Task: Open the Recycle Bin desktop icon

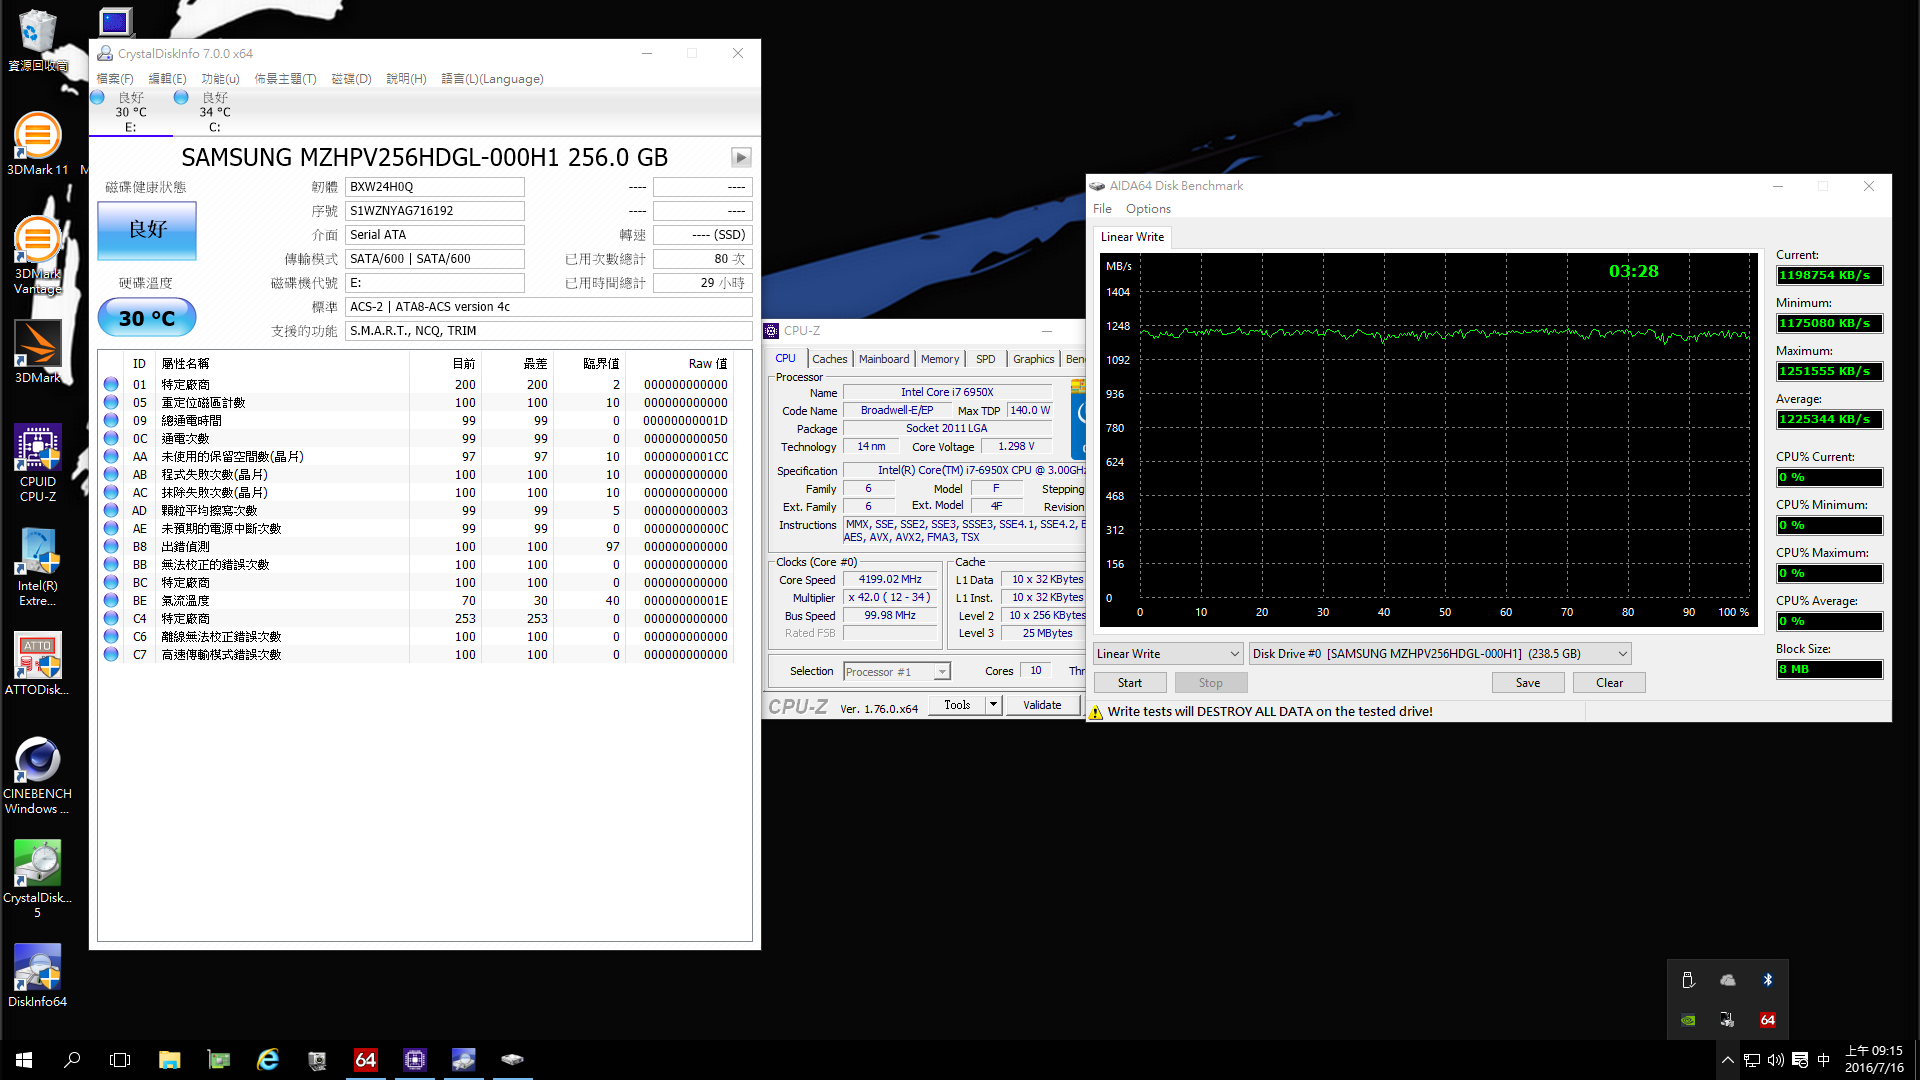Action: pos(37,40)
